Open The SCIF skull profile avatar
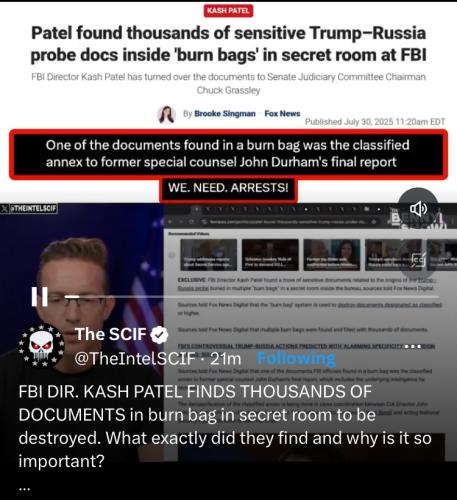Viewport: 457px width, 500px height. (41, 346)
